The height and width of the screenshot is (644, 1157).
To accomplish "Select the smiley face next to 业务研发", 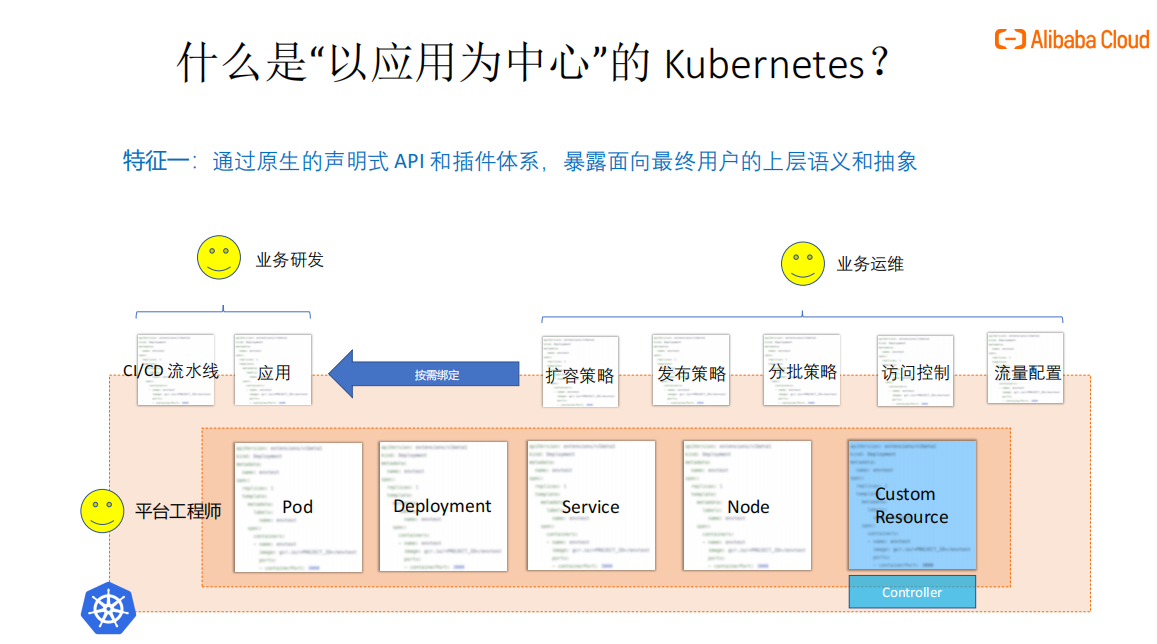I will point(218,257).
